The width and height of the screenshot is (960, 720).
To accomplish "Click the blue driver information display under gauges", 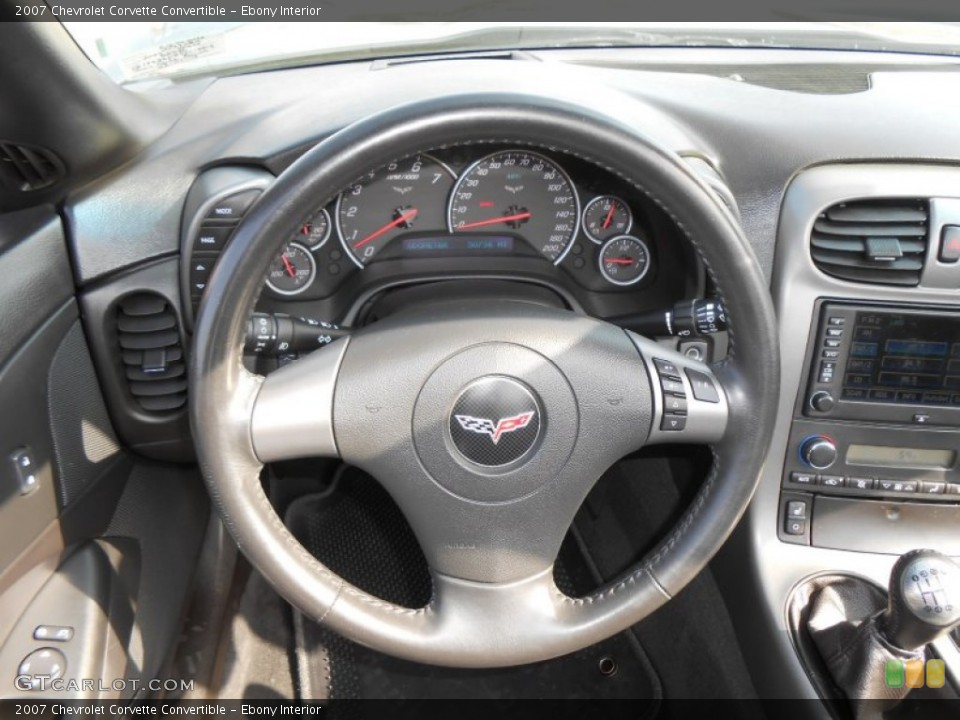I will 457,244.
